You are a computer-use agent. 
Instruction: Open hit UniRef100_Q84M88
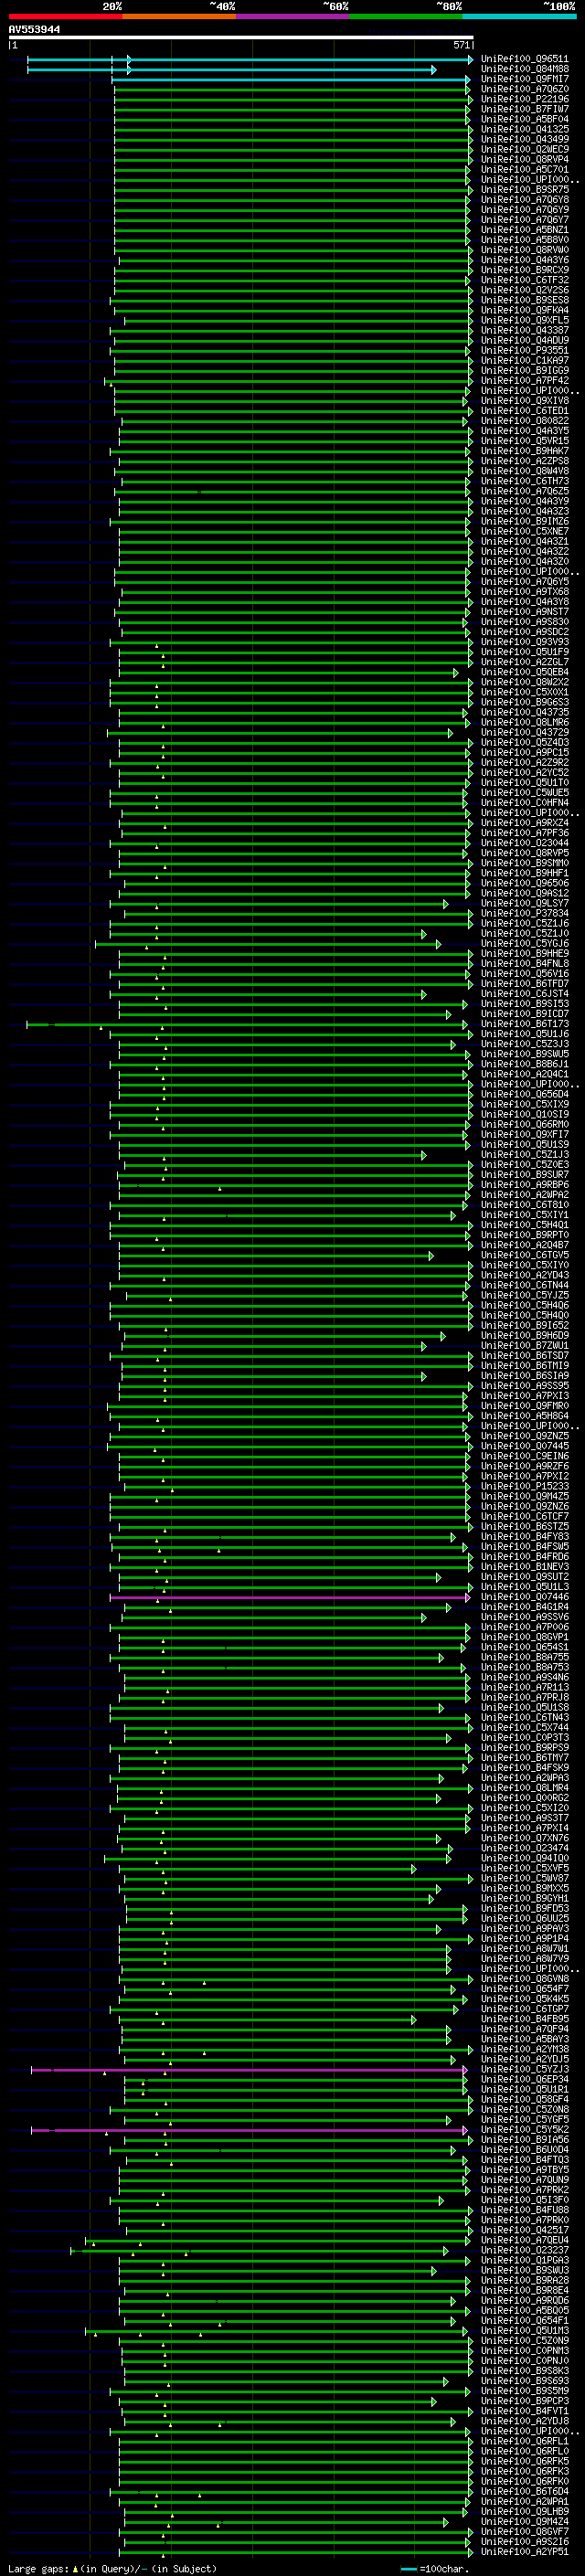click(524, 69)
